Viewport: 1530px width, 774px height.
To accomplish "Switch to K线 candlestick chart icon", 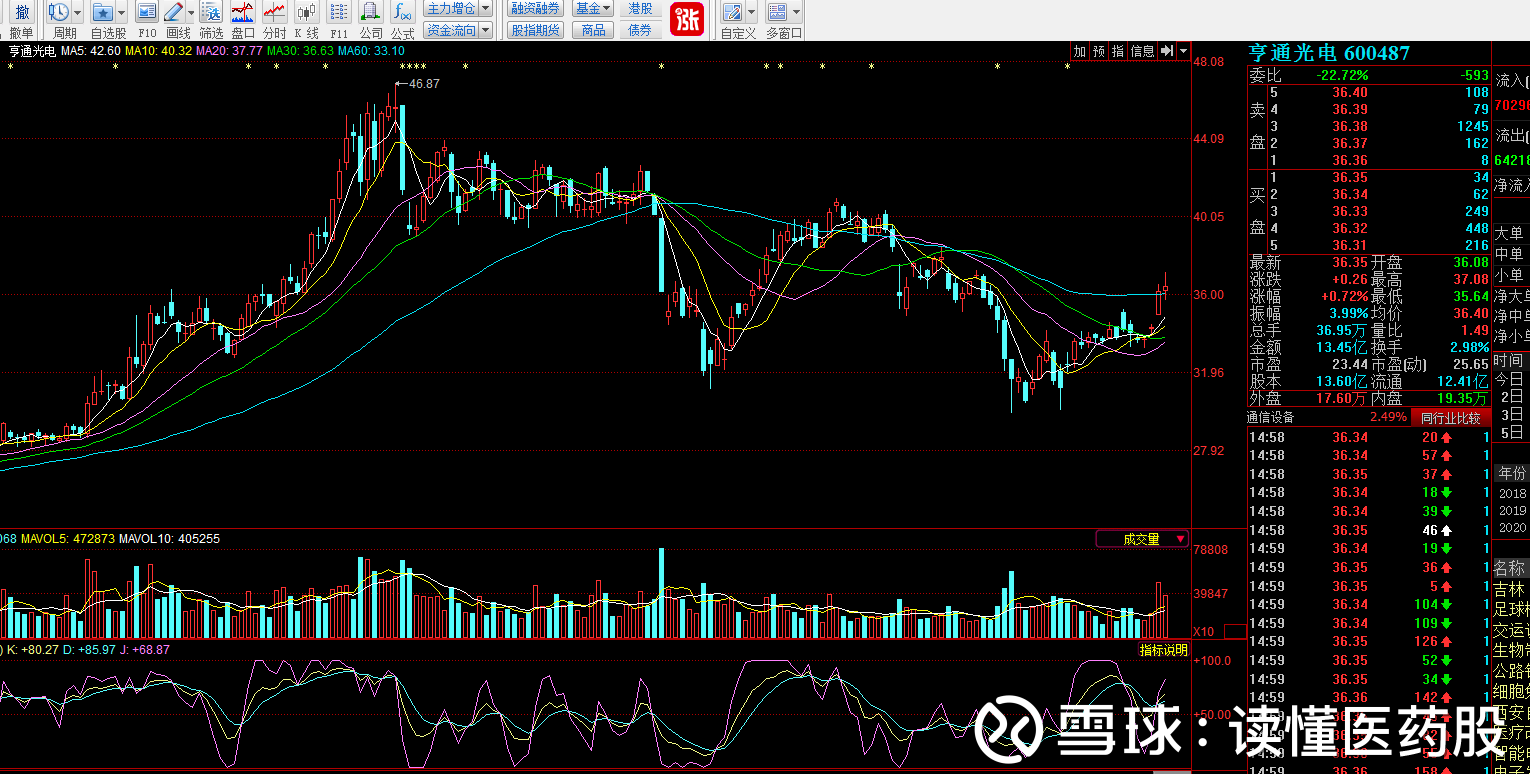I will click(x=306, y=12).
